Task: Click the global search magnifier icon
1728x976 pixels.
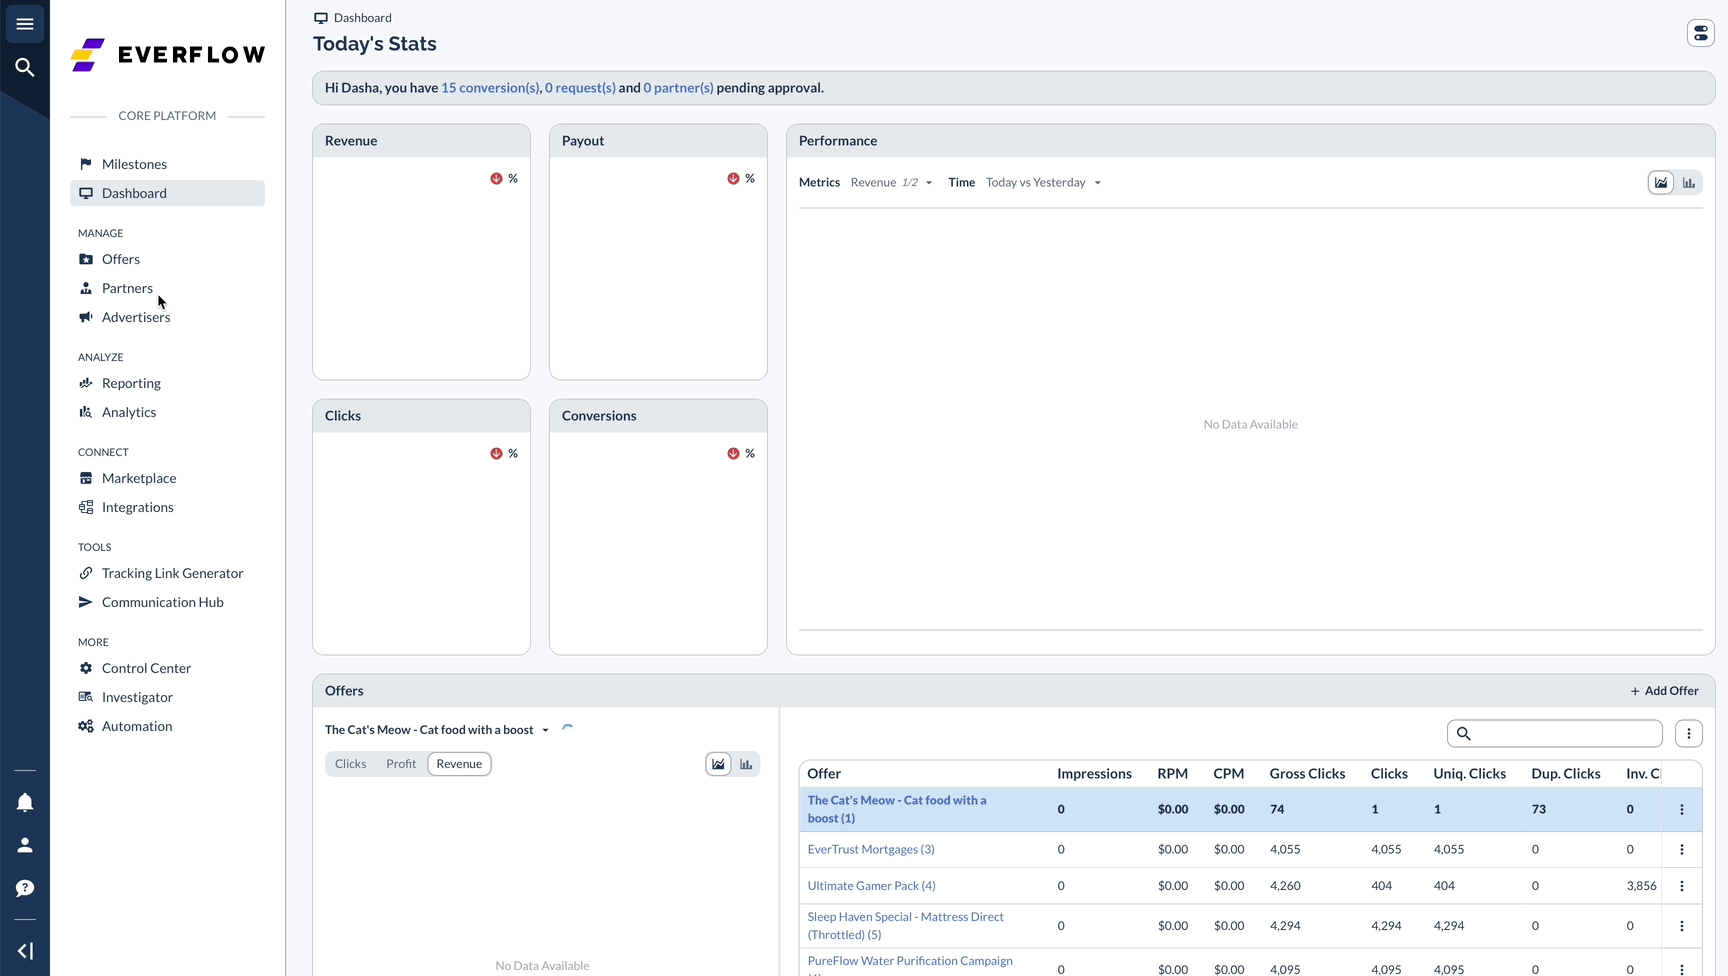Action: 25,67
